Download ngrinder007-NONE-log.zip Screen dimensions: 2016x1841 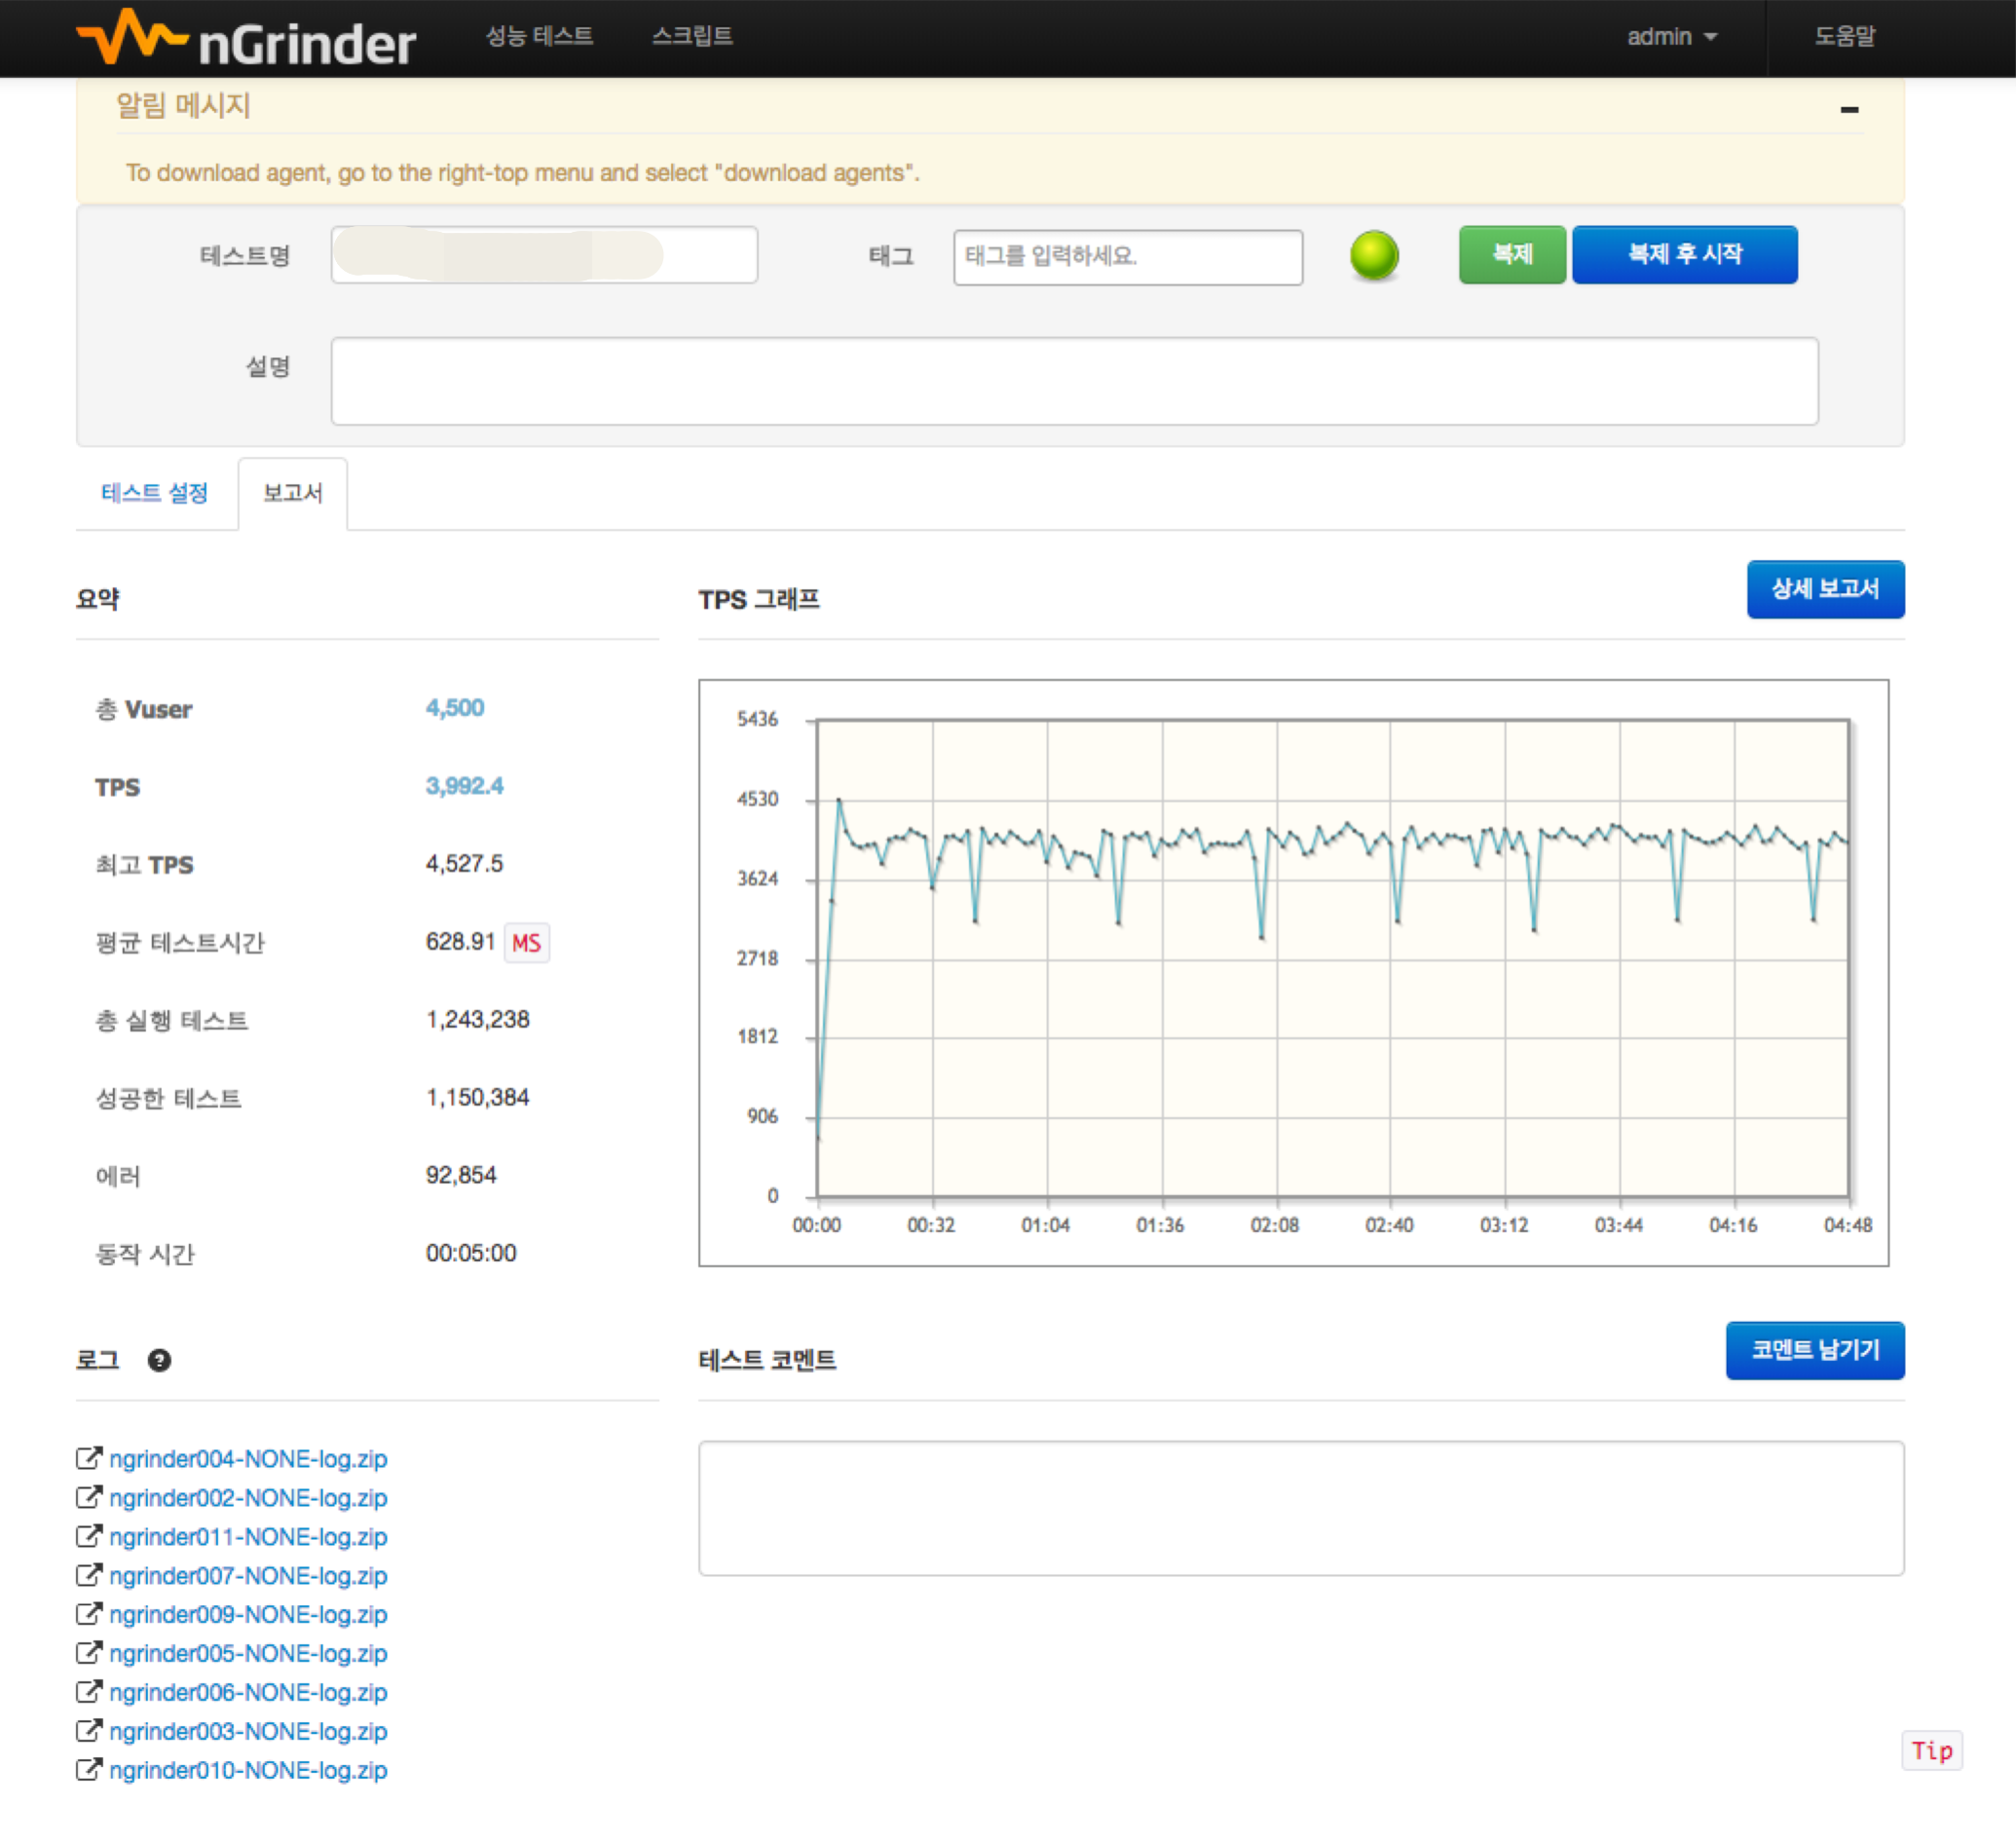(250, 1575)
